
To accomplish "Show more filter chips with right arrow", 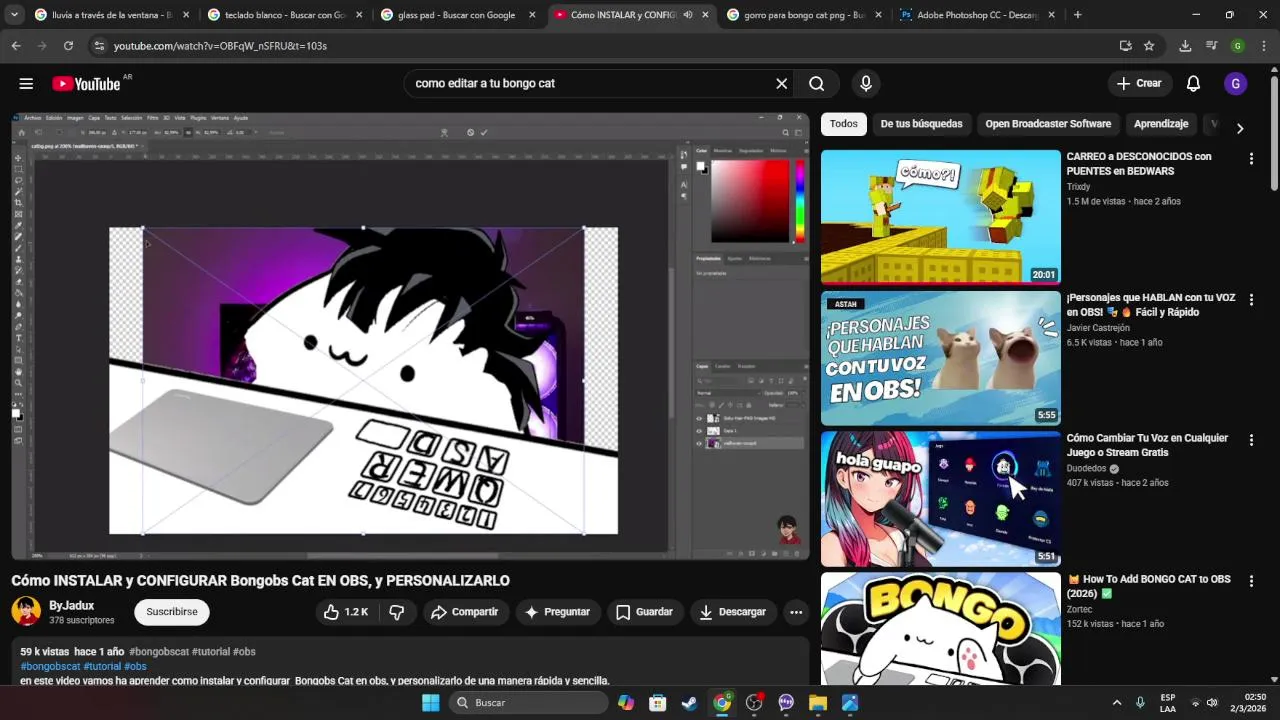I will 1240,128.
